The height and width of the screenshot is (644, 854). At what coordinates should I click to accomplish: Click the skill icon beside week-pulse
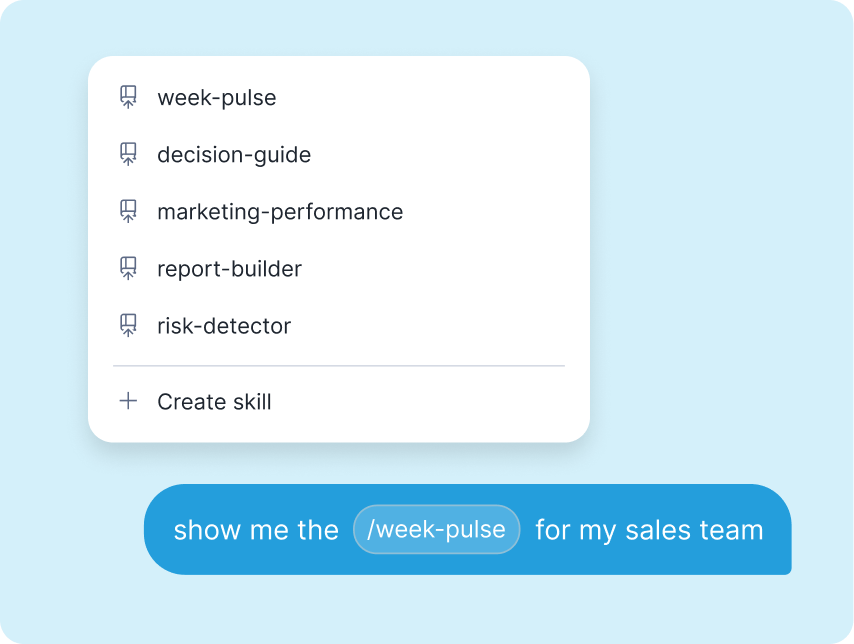coord(128,97)
